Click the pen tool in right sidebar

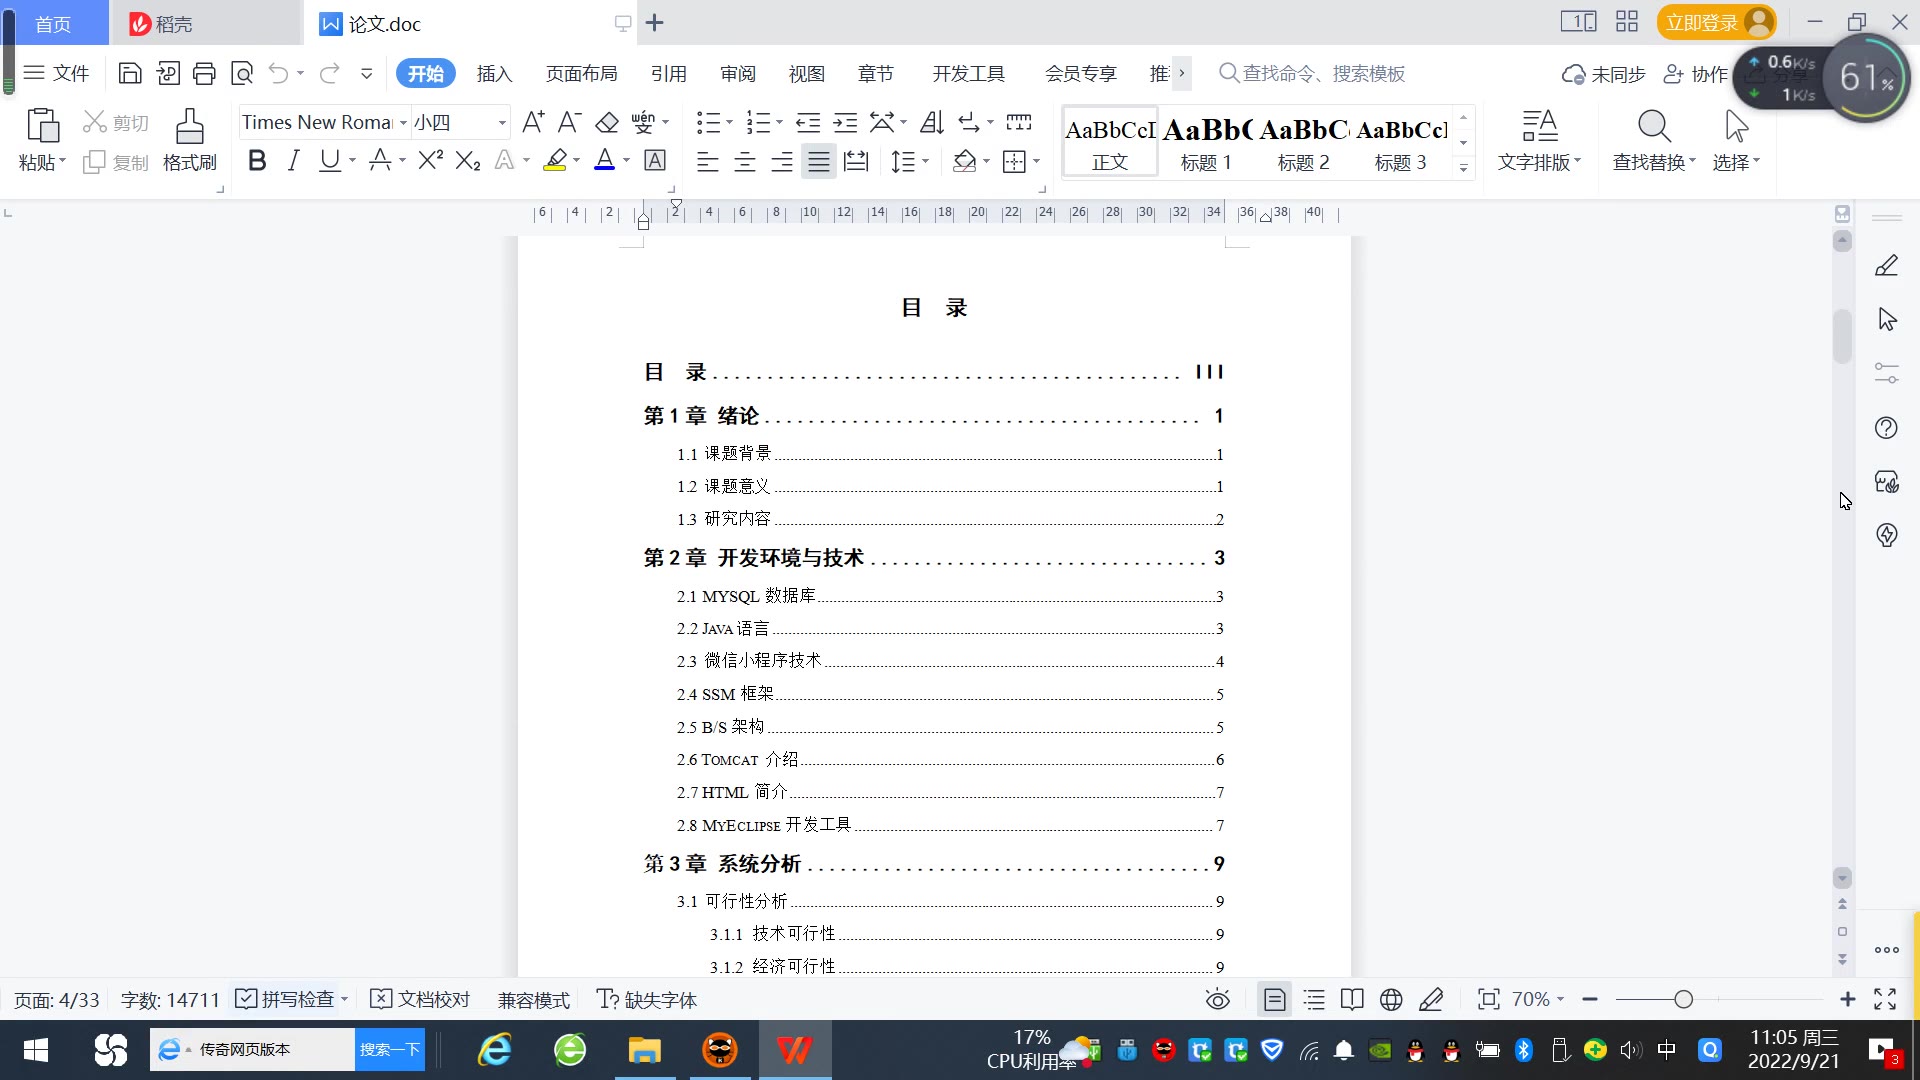1886,265
